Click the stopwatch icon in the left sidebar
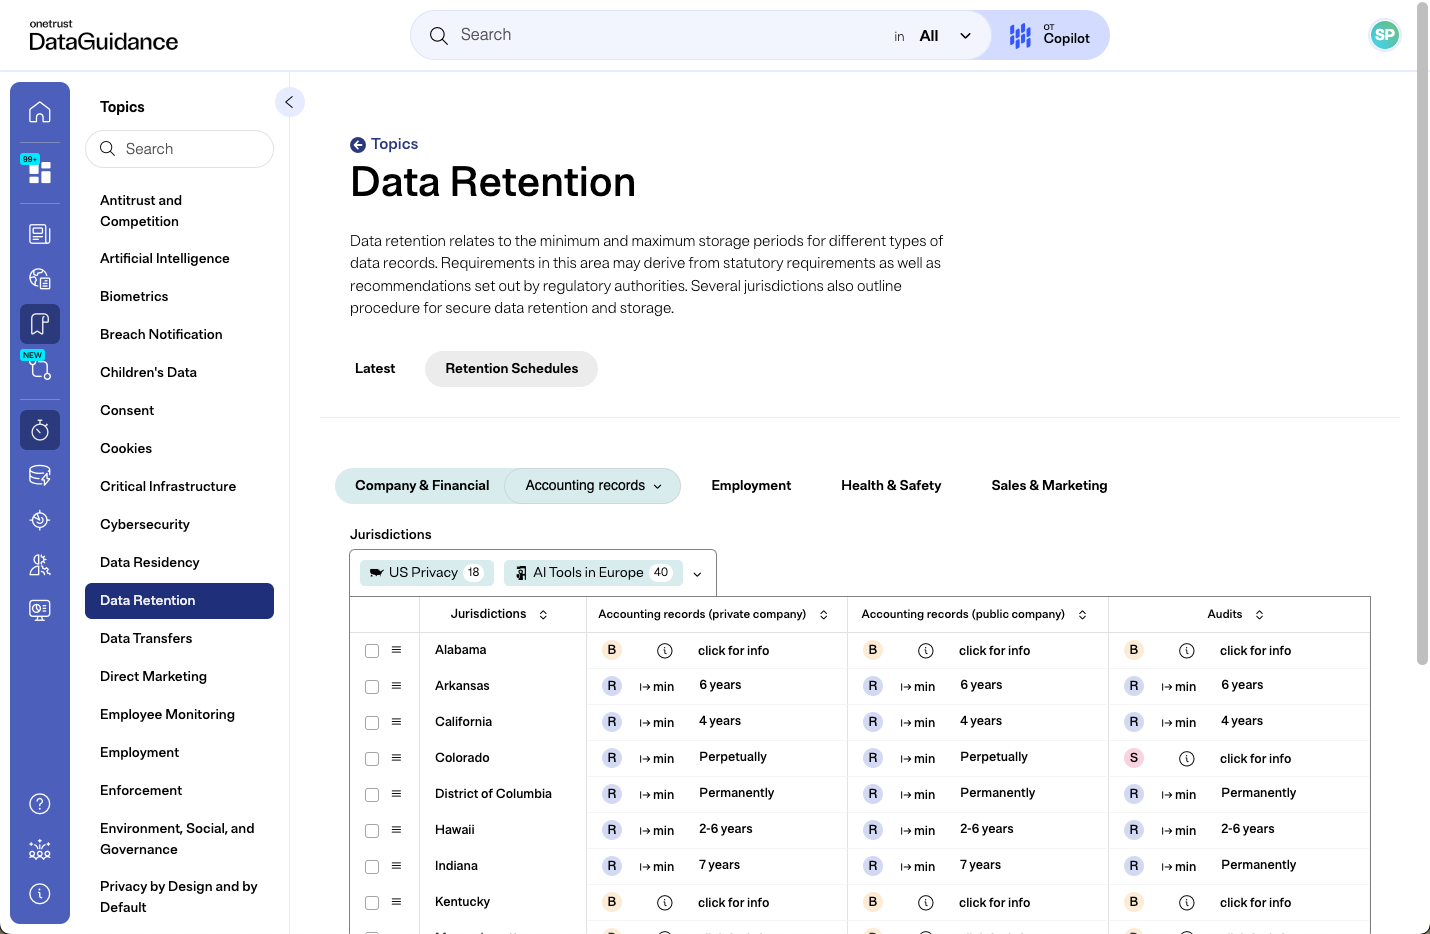 click(40, 430)
